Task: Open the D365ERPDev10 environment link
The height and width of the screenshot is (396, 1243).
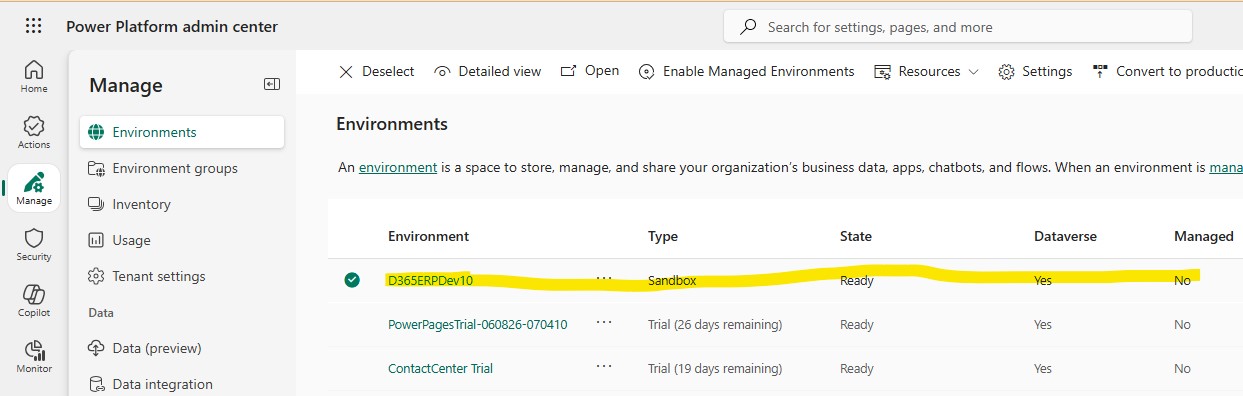Action: [x=430, y=280]
